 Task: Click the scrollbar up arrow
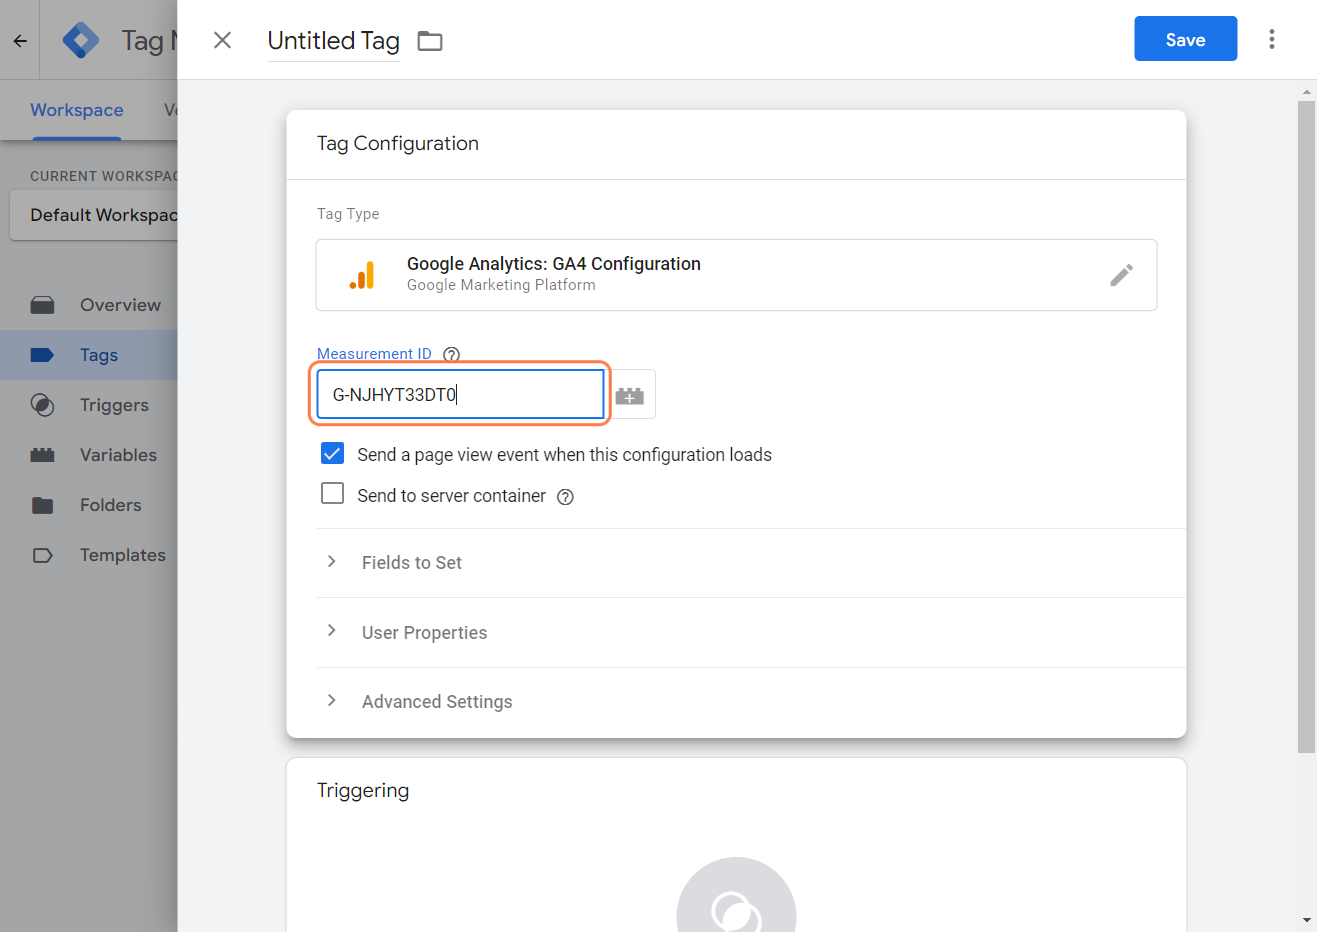tap(1306, 91)
